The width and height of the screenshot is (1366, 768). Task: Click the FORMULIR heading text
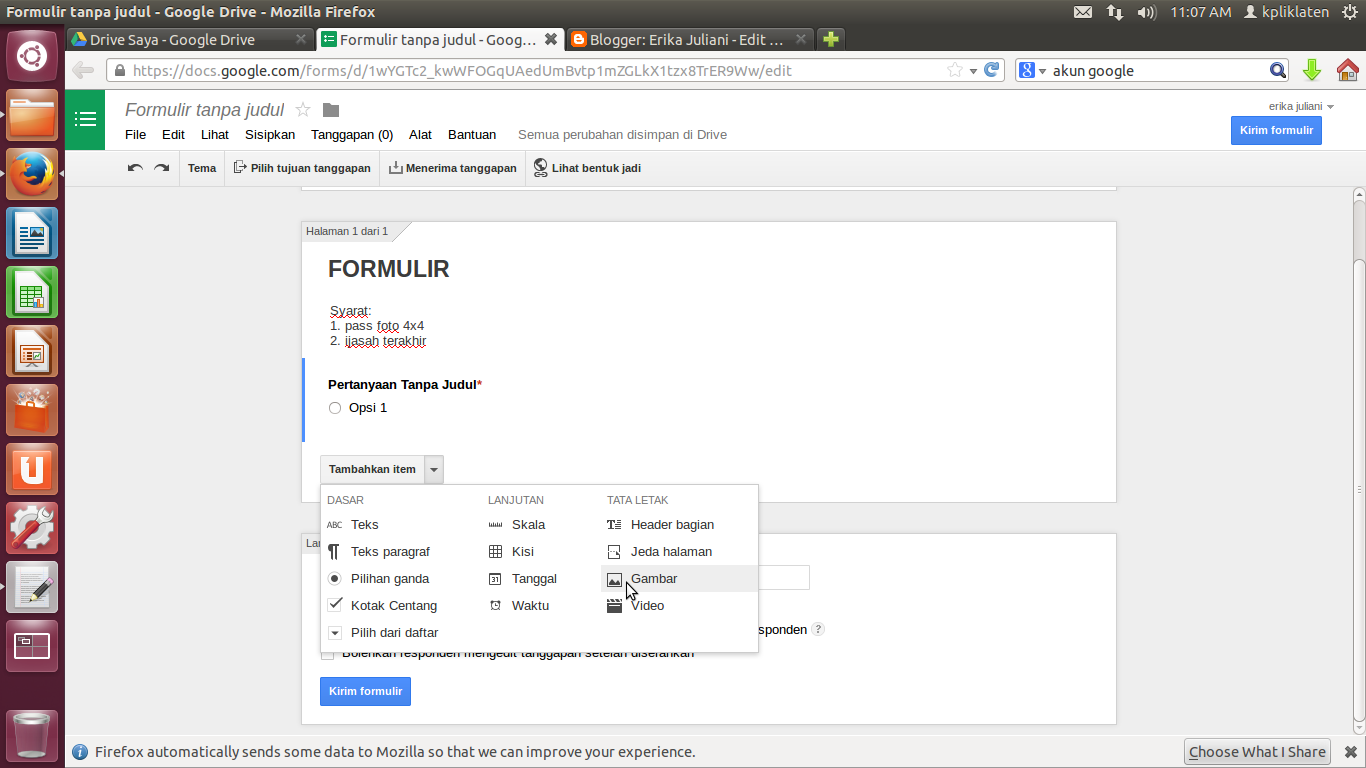coord(389,269)
